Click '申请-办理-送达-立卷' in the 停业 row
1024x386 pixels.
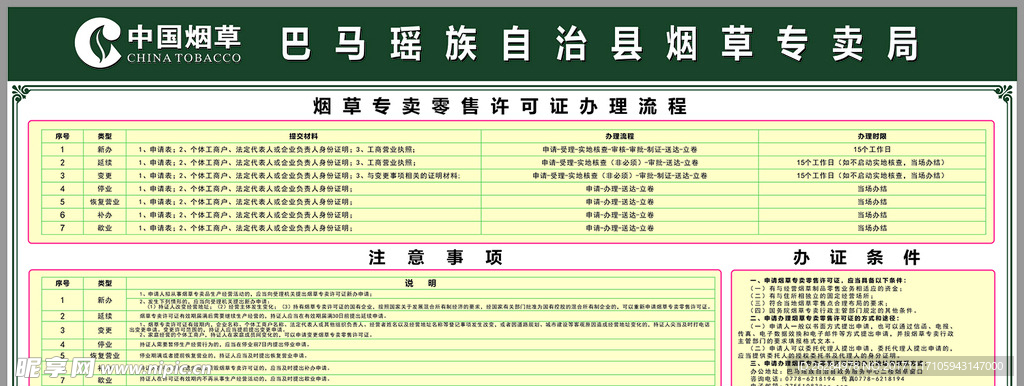pos(620,189)
